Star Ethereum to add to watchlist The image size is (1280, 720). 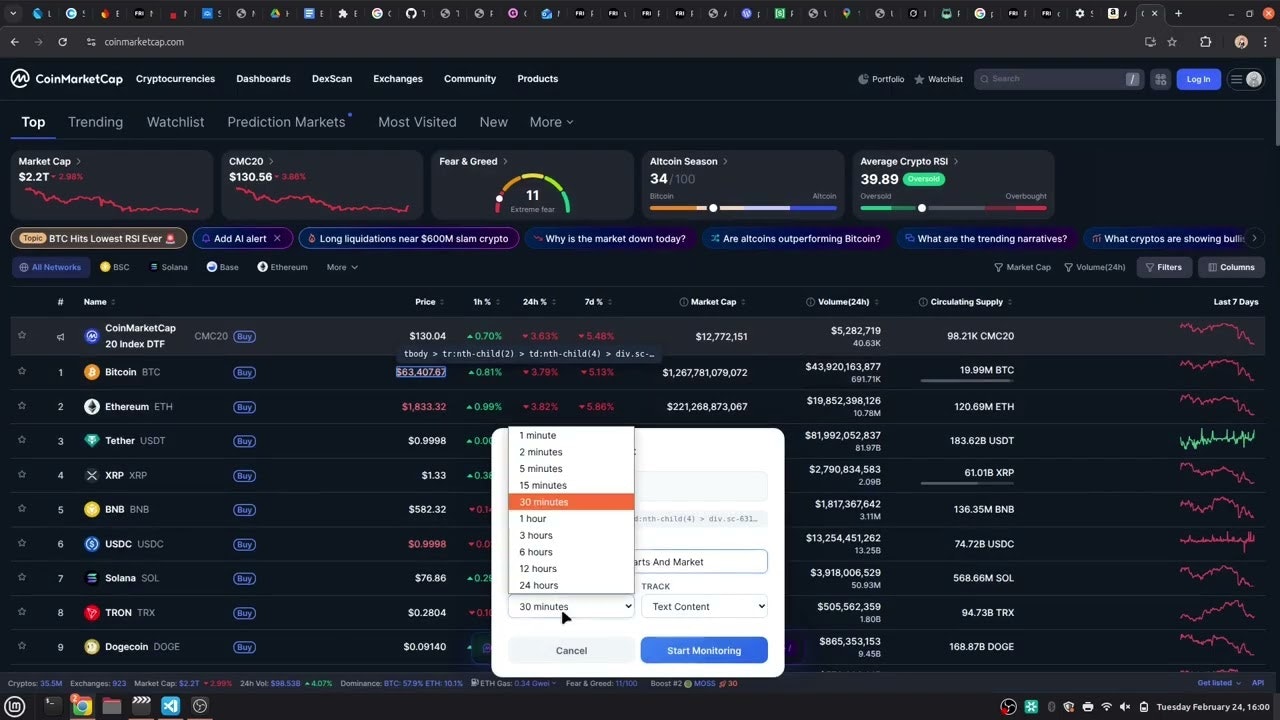[x=21, y=407]
